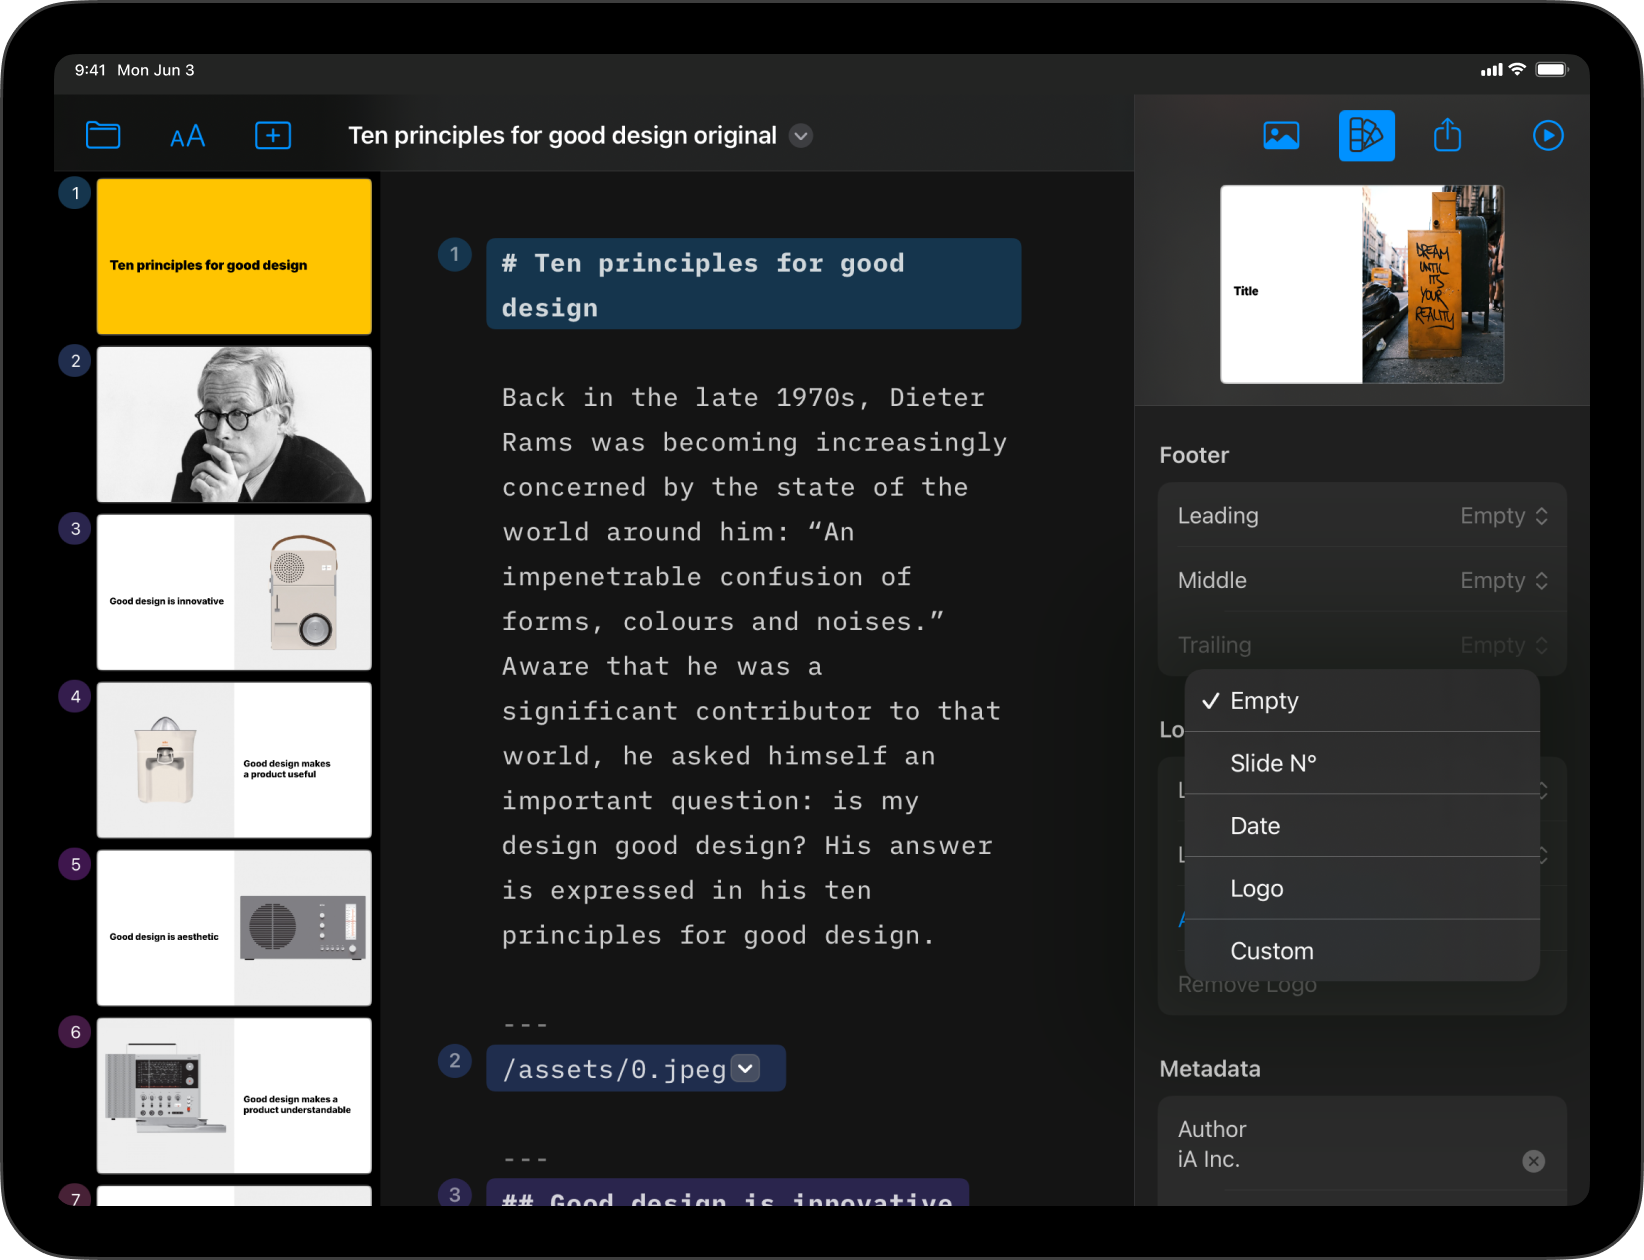Toggle the design themes panel icon
Image resolution: width=1644 pixels, height=1260 pixels.
coord(1366,135)
